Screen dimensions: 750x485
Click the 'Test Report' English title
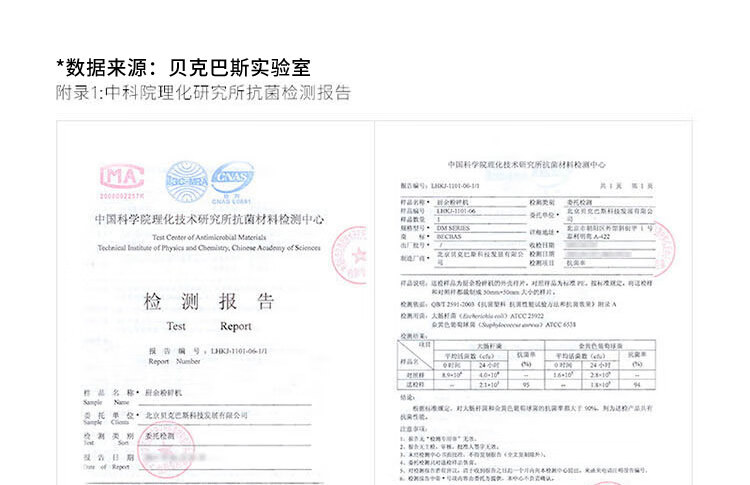point(209,326)
